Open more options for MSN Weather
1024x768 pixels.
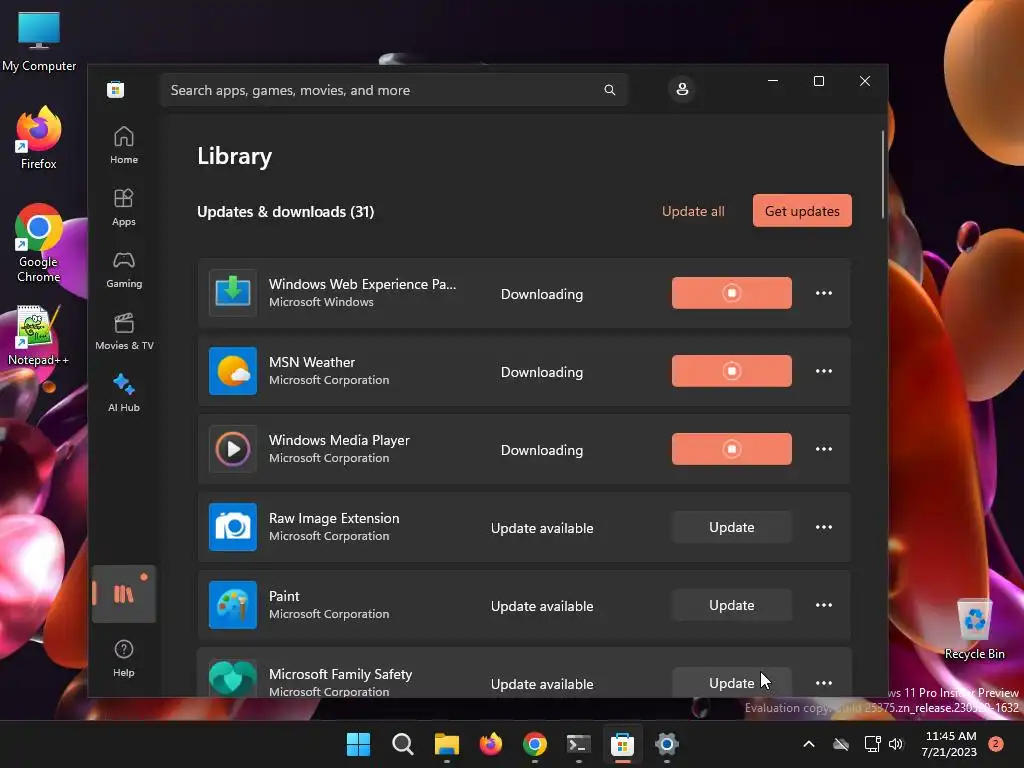pos(824,371)
